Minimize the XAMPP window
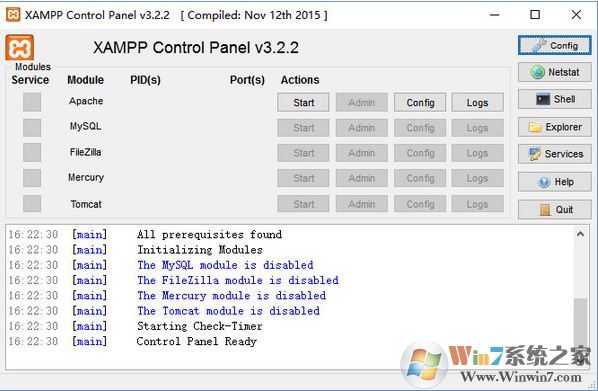The height and width of the screenshot is (391, 598). (x=495, y=15)
